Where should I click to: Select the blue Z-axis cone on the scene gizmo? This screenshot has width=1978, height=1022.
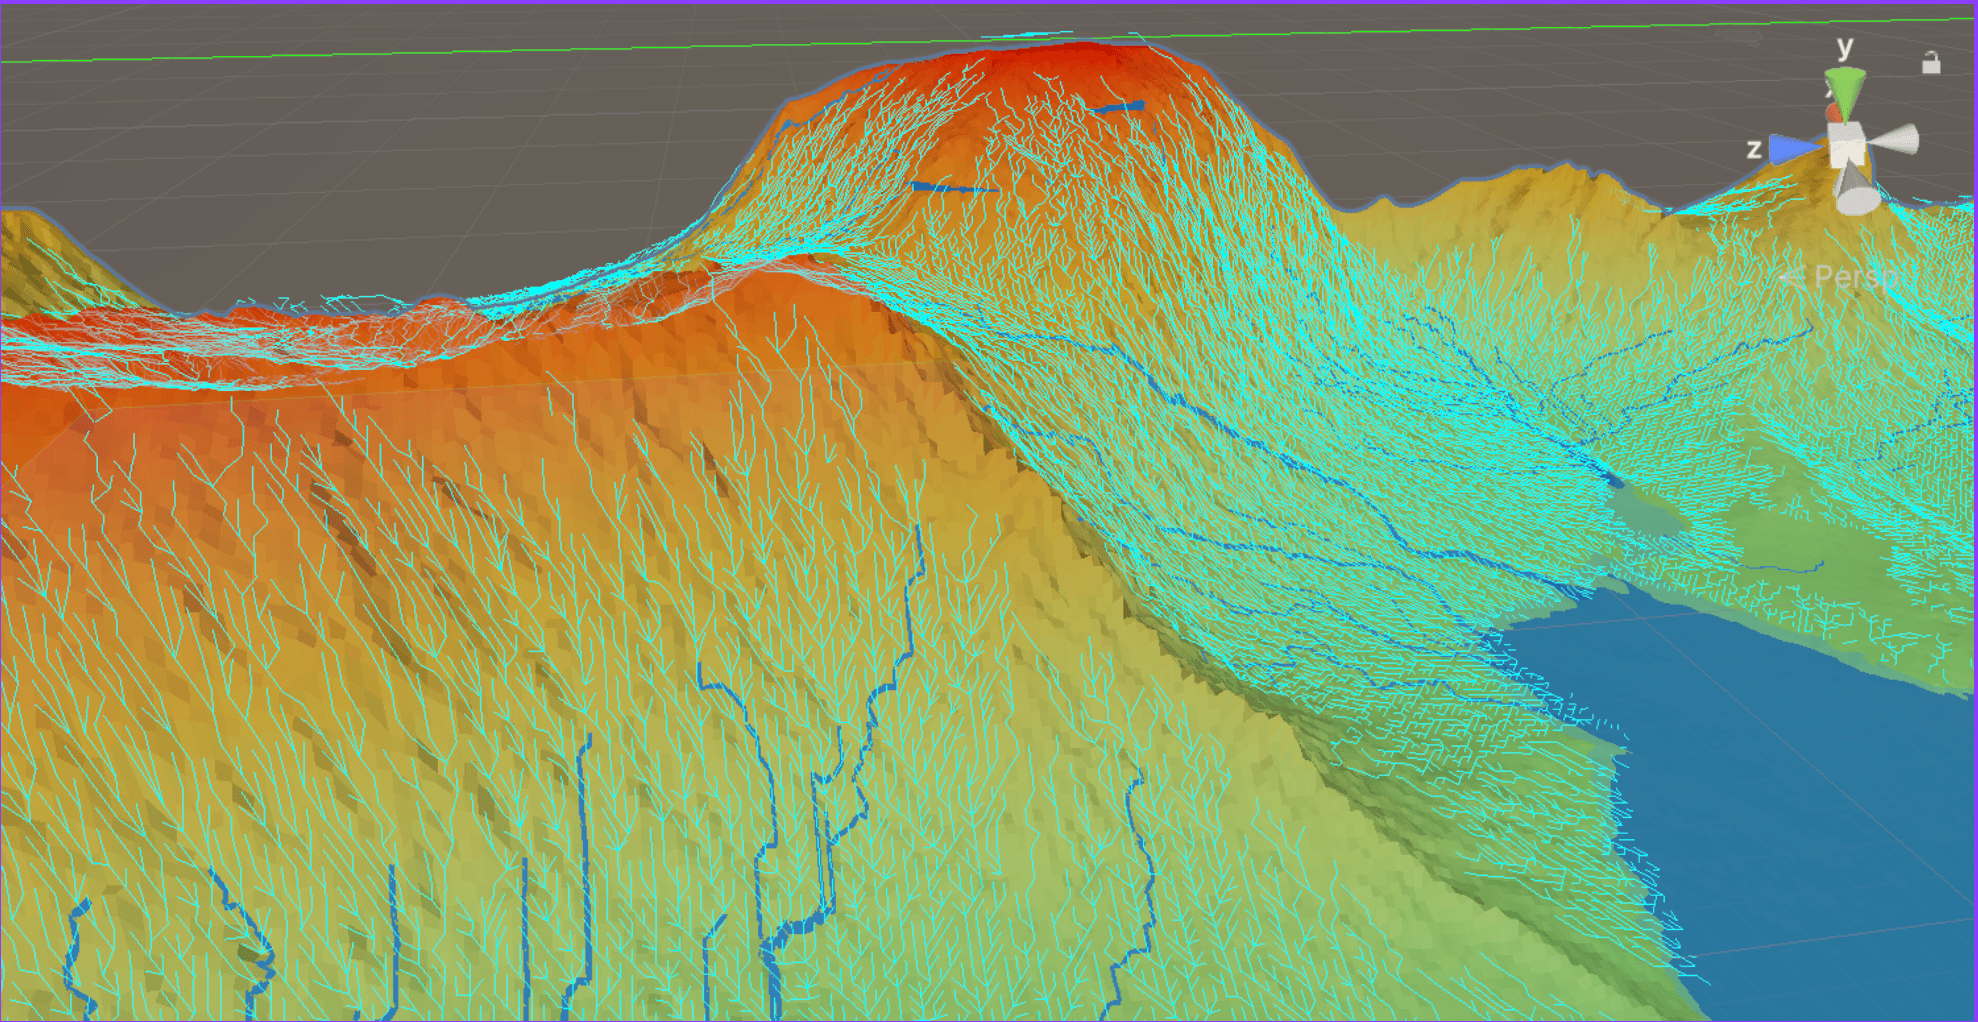(x=1791, y=146)
